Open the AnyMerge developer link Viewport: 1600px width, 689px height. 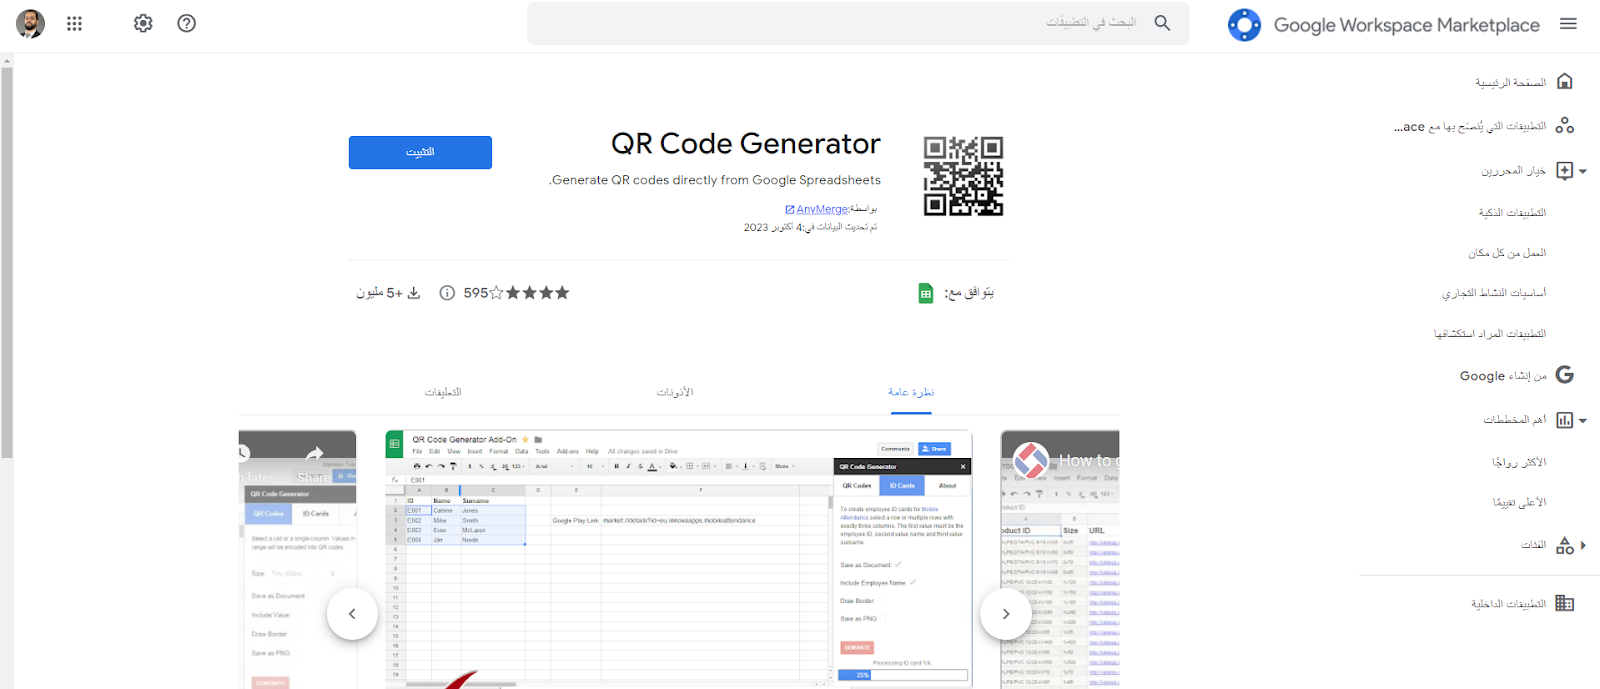822,209
